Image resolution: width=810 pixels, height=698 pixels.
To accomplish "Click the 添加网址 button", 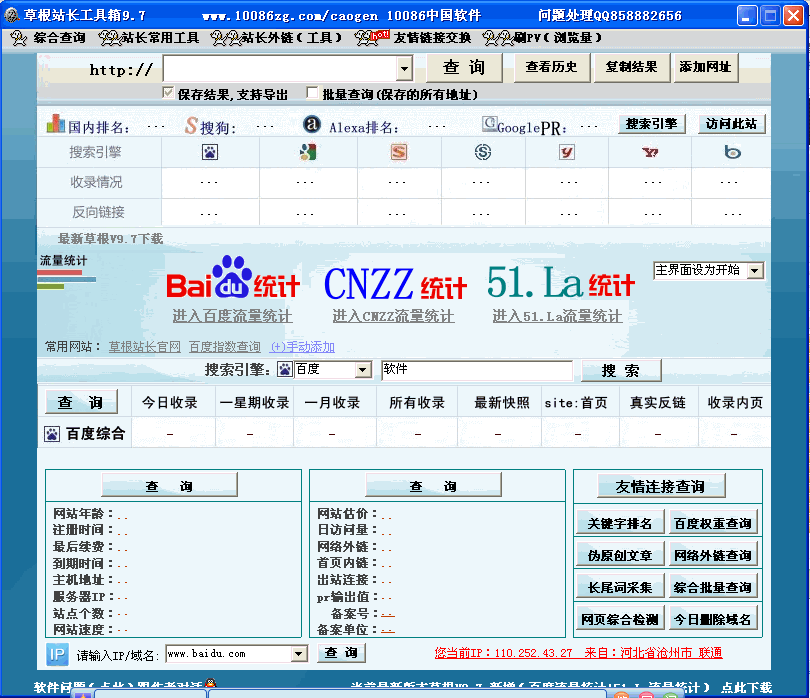I will tap(705, 67).
